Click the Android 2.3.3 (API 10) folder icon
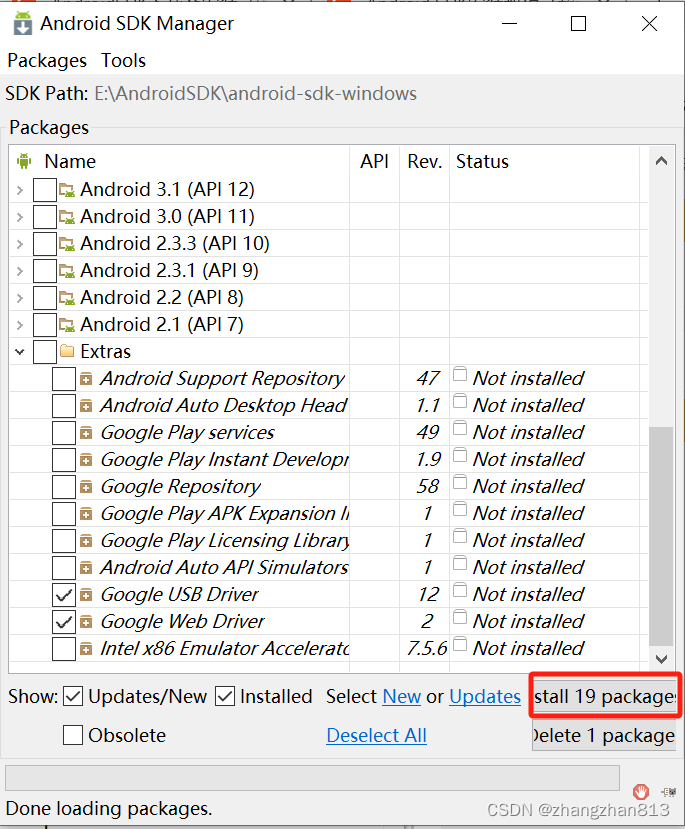Screen dimensions: 685x829 coord(67,244)
